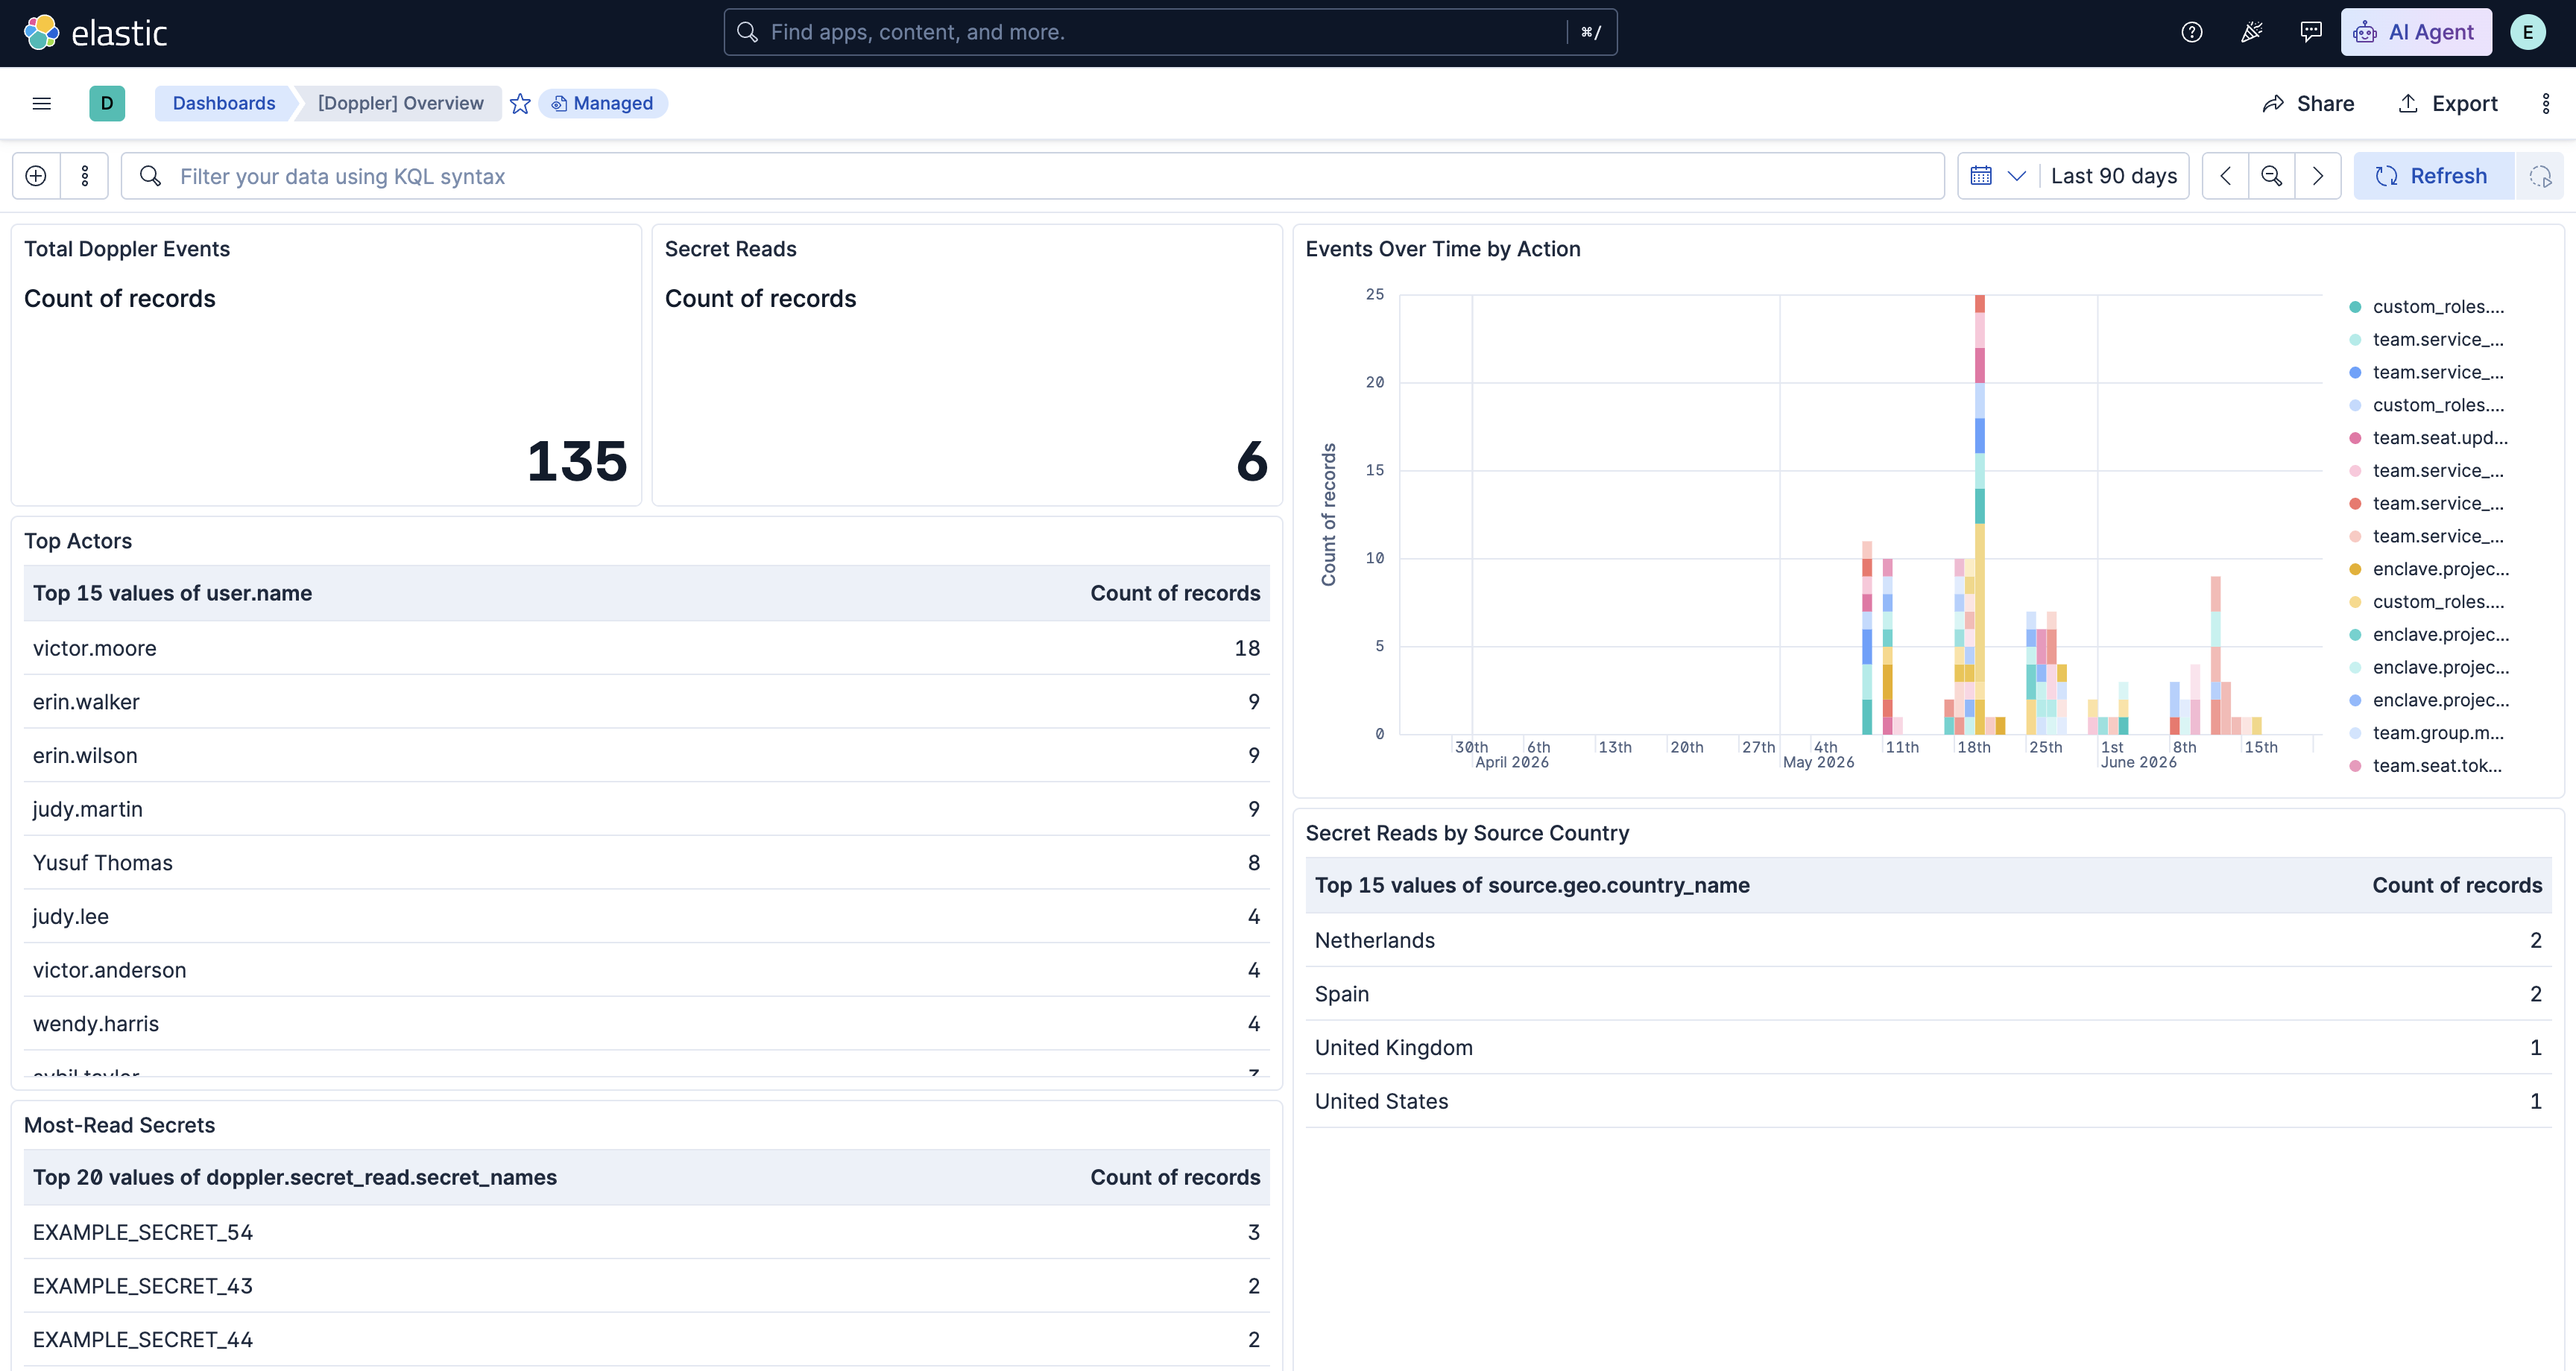Viewport: 2576px width, 1371px height.
Task: Share the dashboard
Action: pos(2308,103)
